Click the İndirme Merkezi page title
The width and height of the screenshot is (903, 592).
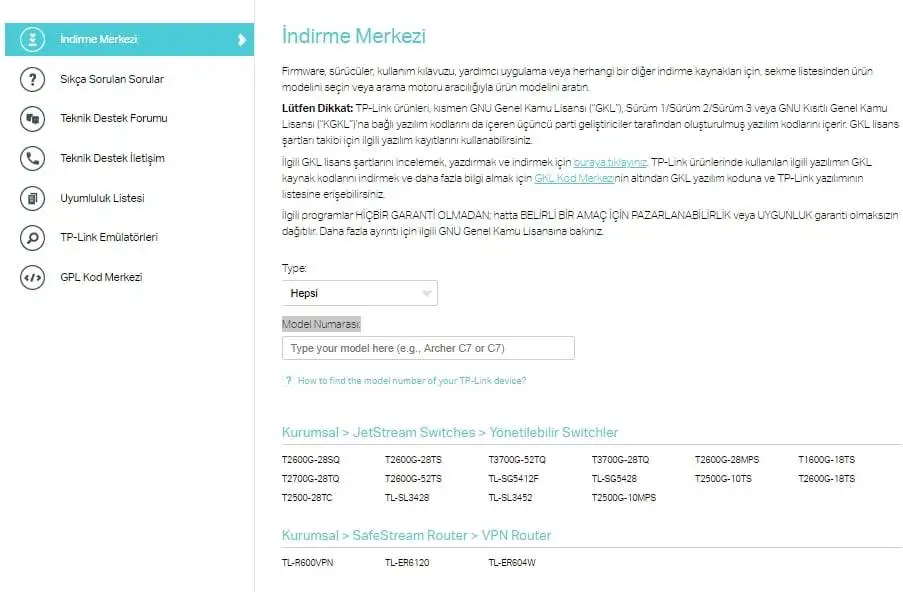click(354, 36)
